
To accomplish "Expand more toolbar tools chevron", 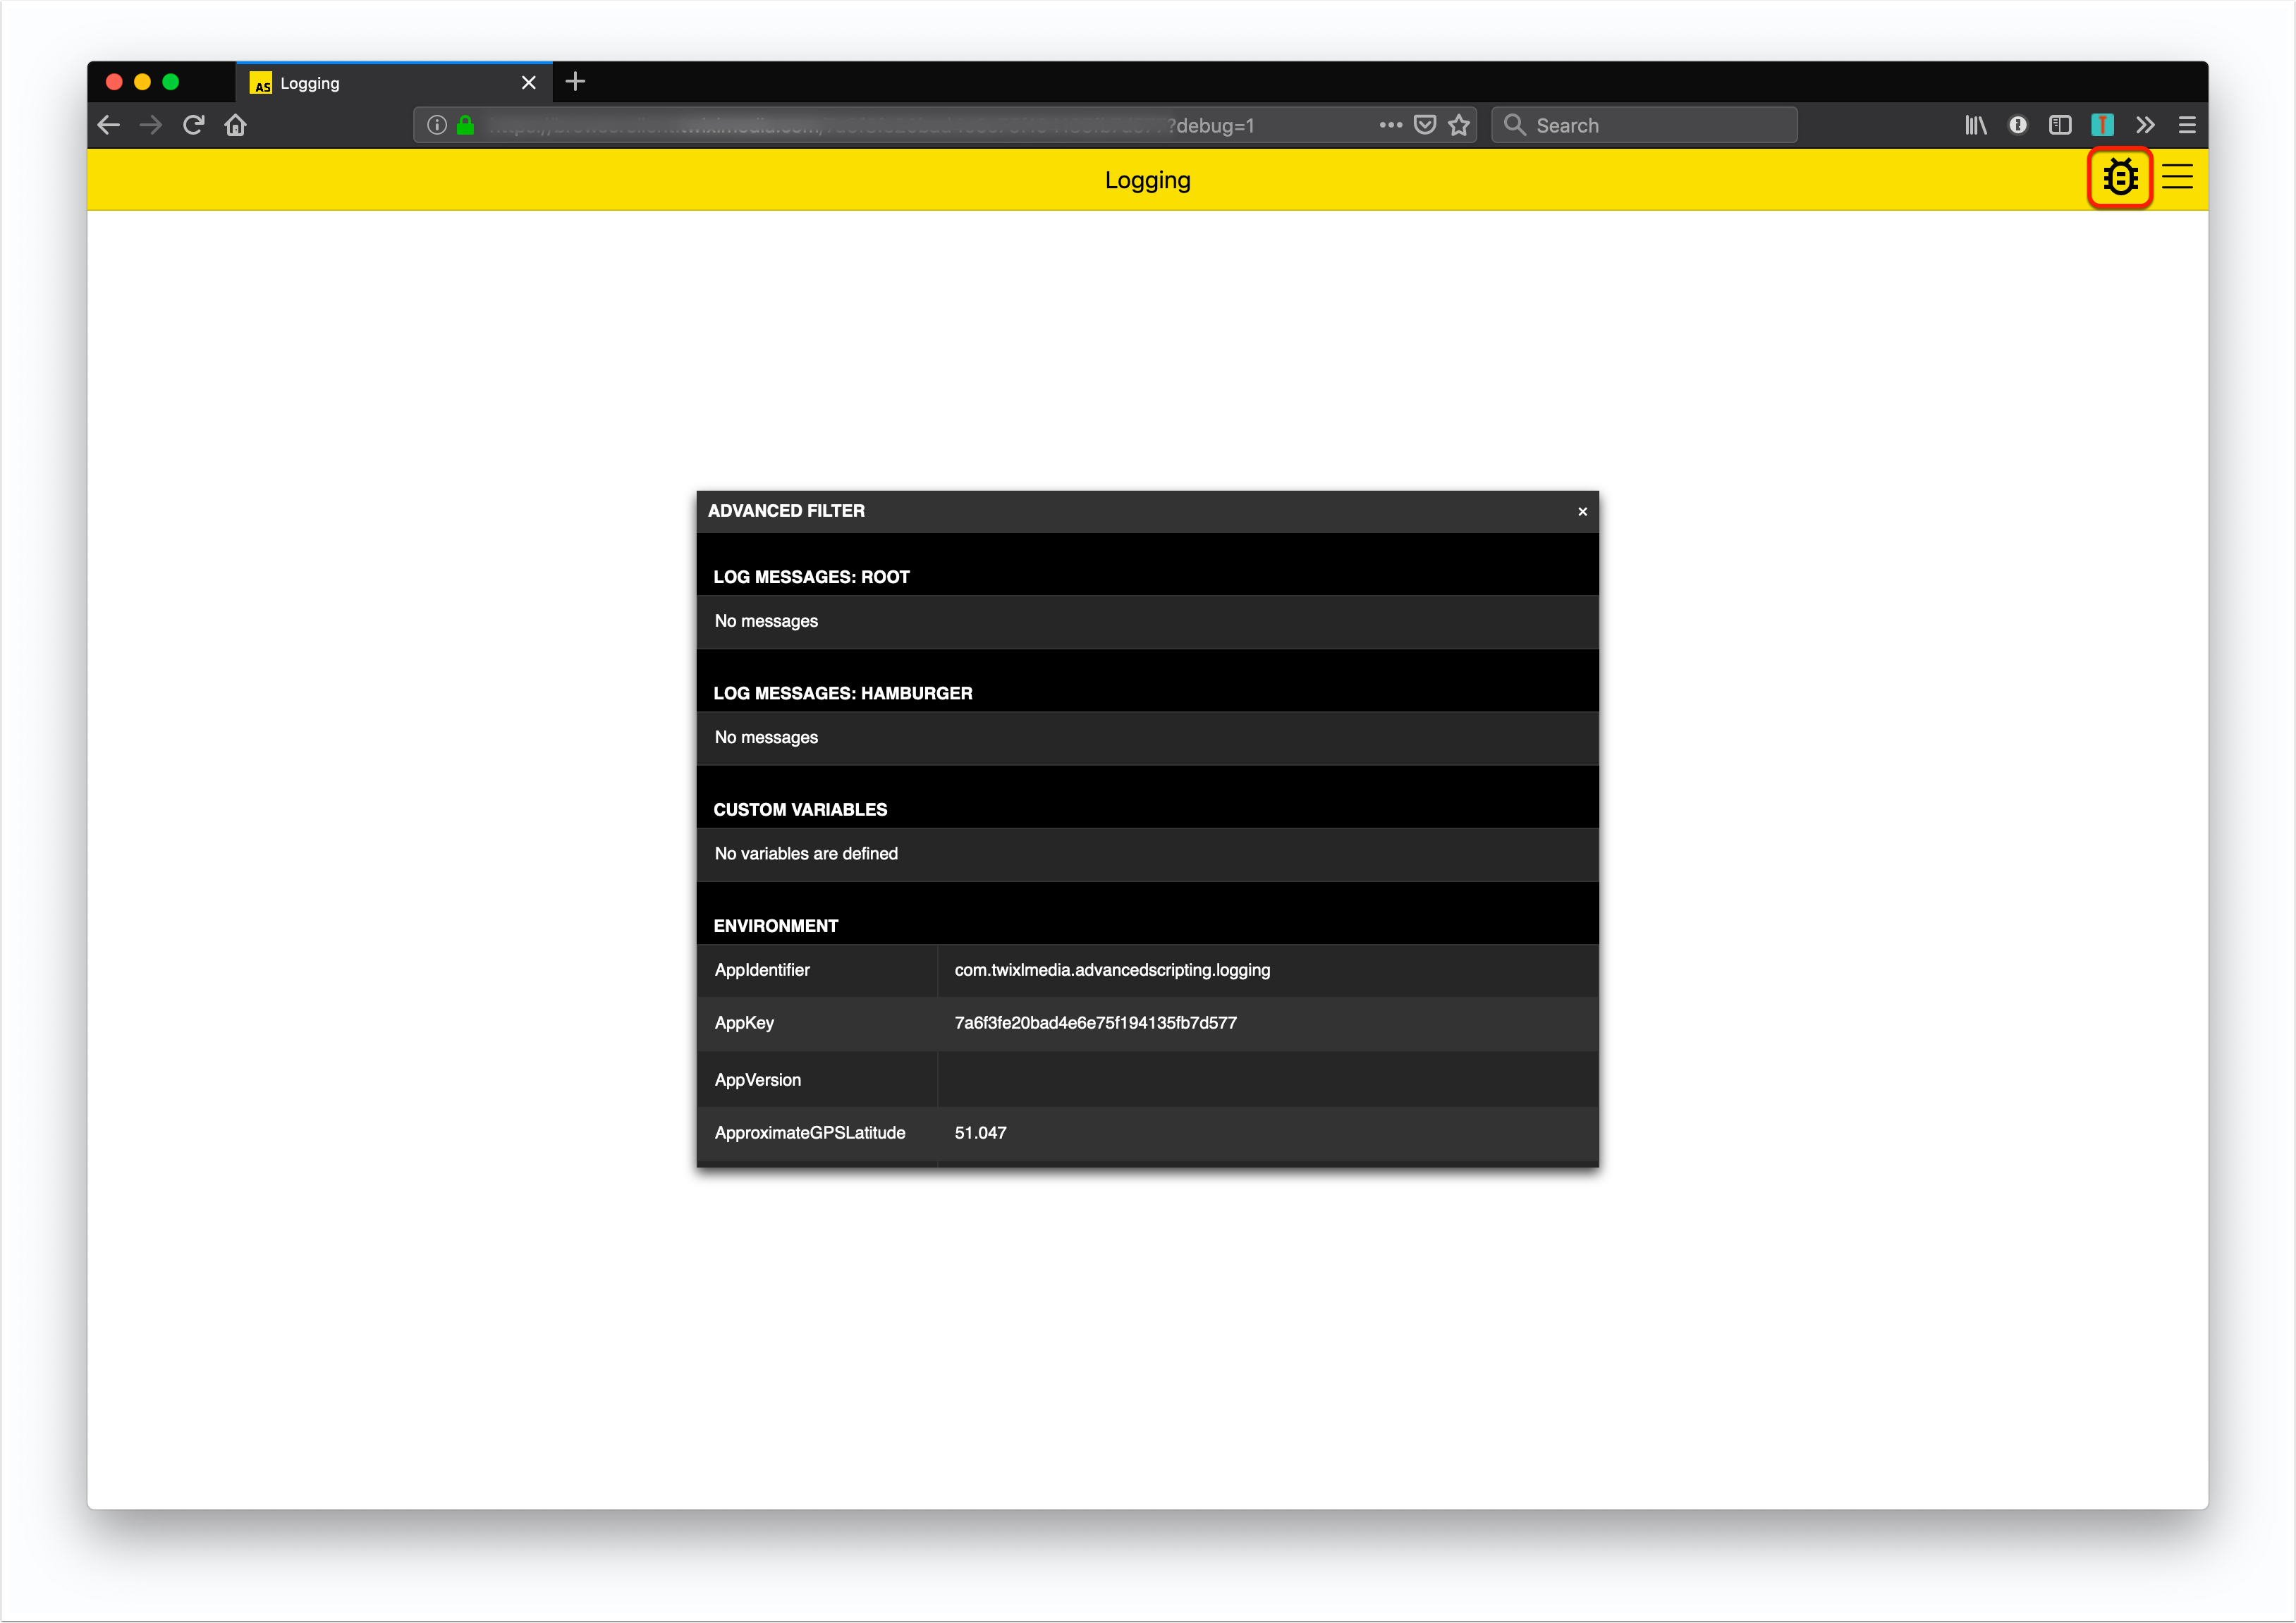I will tap(2145, 125).
